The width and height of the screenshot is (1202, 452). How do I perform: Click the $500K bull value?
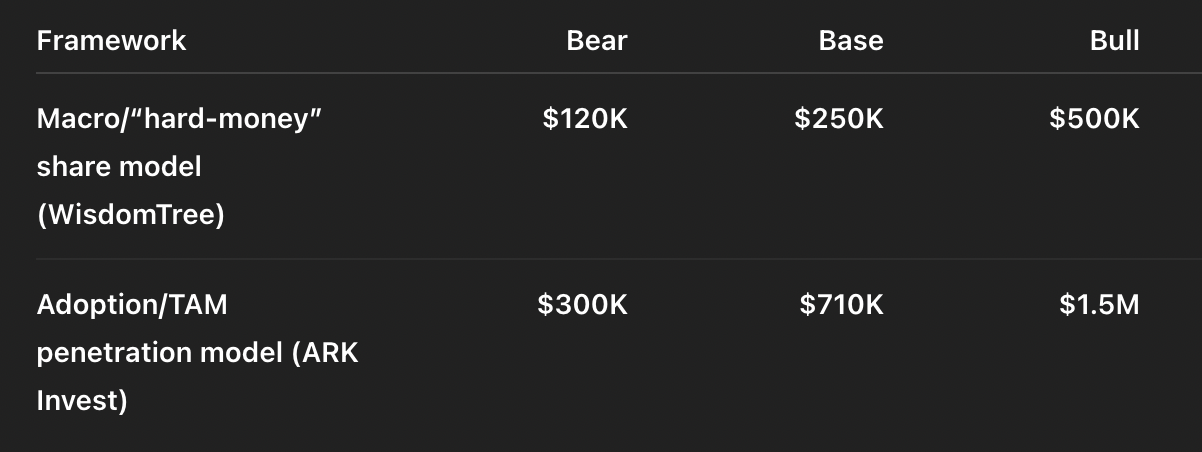coord(1094,119)
